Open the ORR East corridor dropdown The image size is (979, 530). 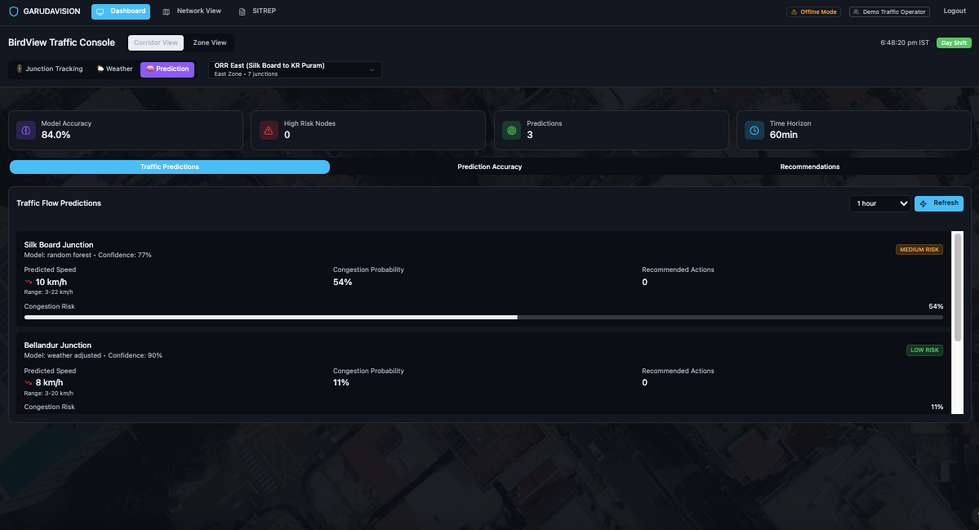(x=295, y=69)
